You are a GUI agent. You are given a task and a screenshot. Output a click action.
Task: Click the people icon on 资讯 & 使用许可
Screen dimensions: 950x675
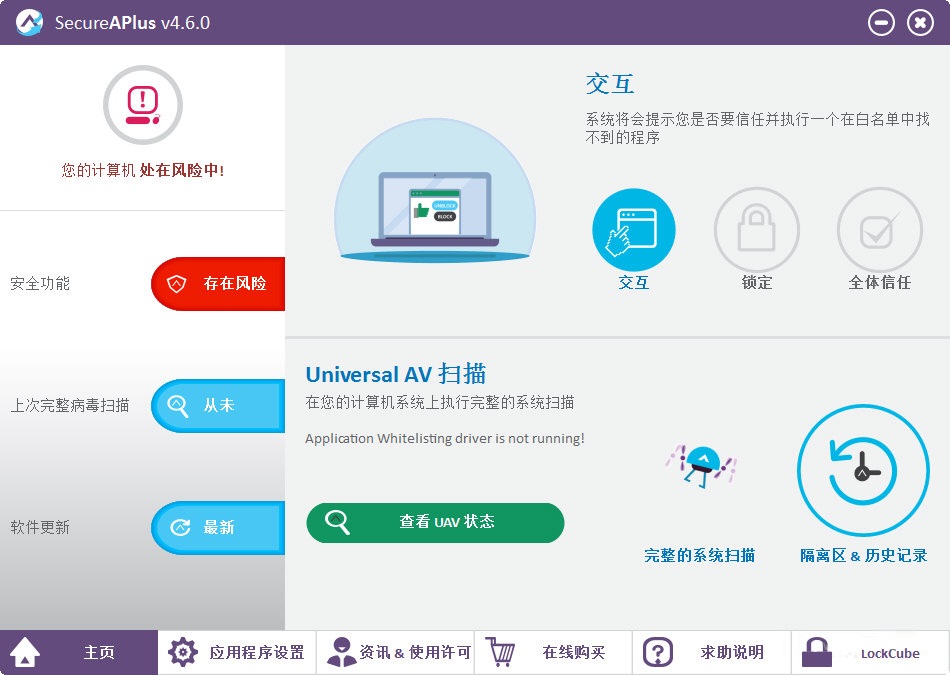tap(341, 651)
